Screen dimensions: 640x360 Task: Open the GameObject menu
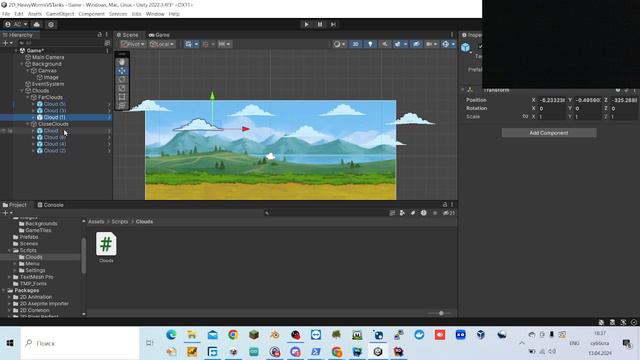point(60,14)
